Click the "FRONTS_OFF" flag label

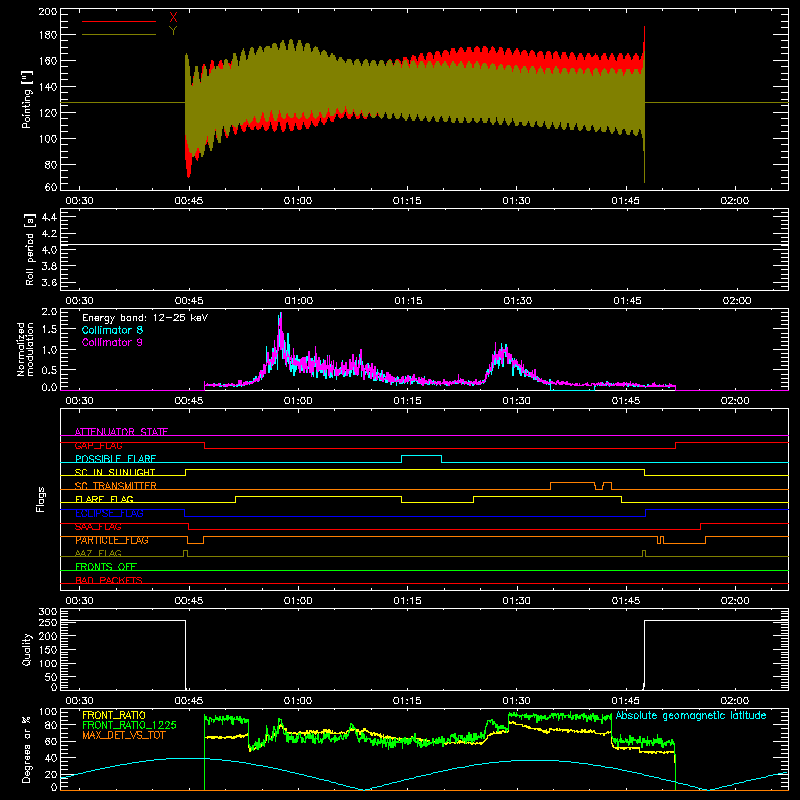[106, 567]
